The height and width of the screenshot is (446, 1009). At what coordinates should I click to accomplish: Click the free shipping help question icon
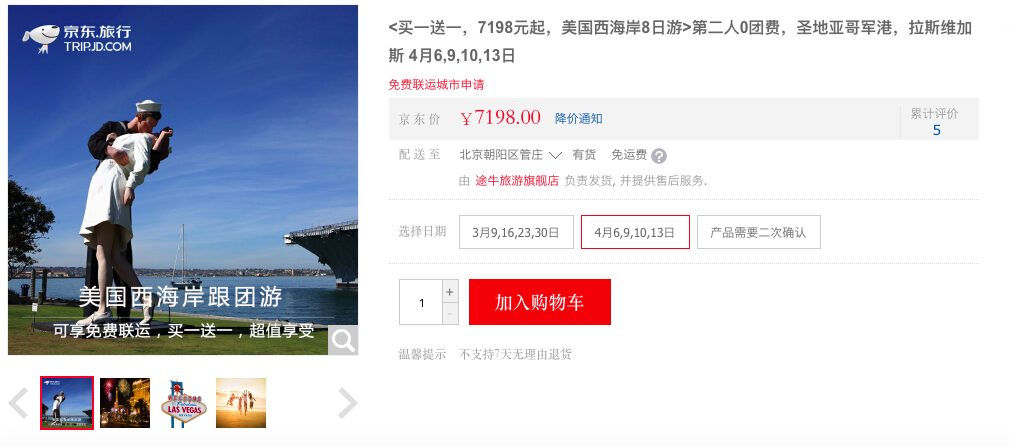coord(659,156)
